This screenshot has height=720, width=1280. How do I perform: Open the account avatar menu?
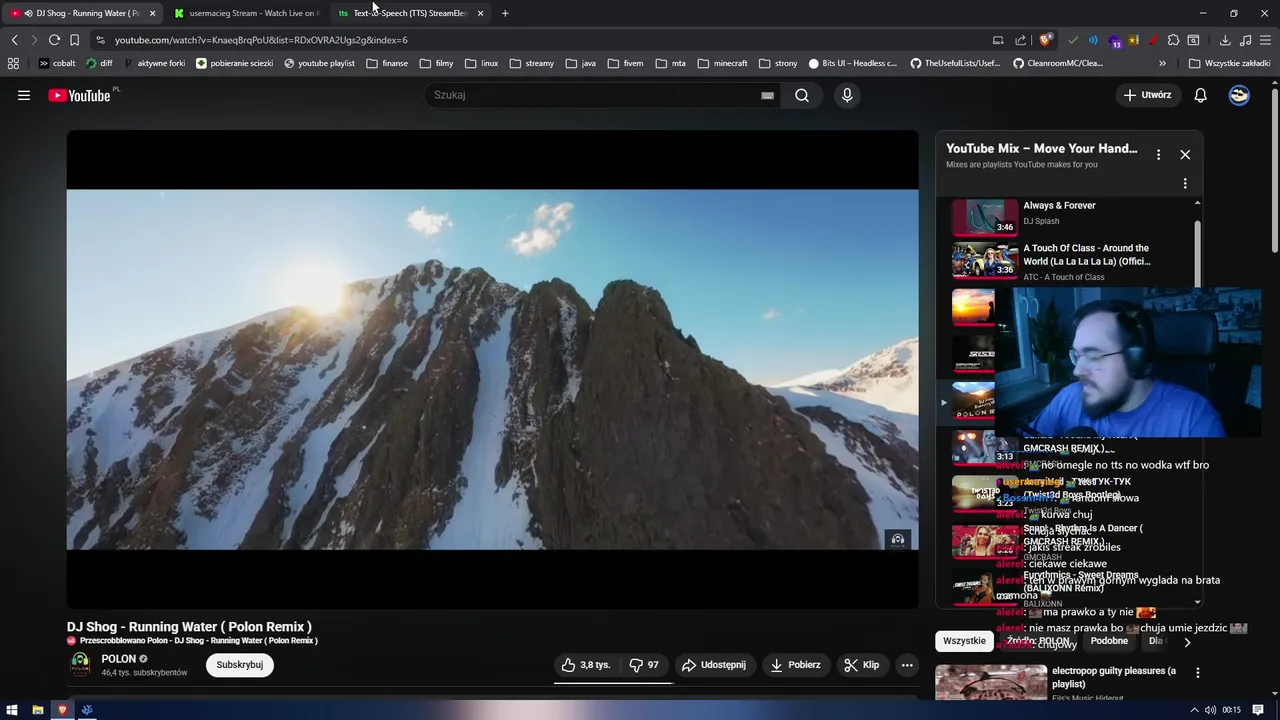[x=1239, y=95]
